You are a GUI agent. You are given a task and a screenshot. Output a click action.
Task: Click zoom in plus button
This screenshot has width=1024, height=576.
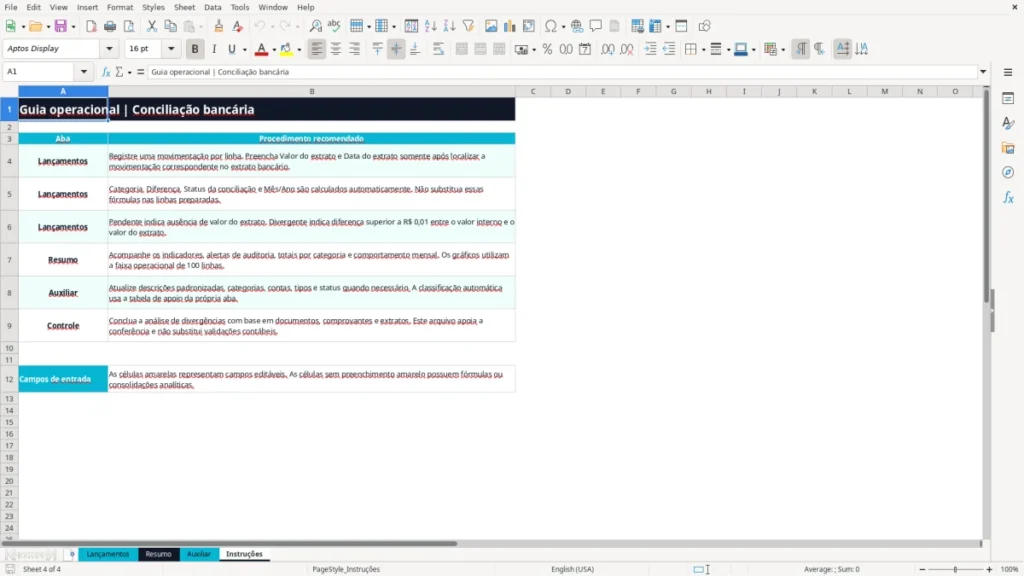point(989,569)
